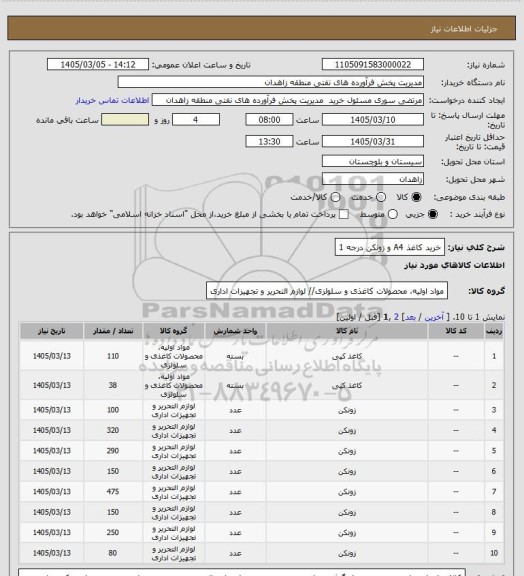
Task: Open the اطلاعات تماس خریدار link
Action: pos(112,100)
